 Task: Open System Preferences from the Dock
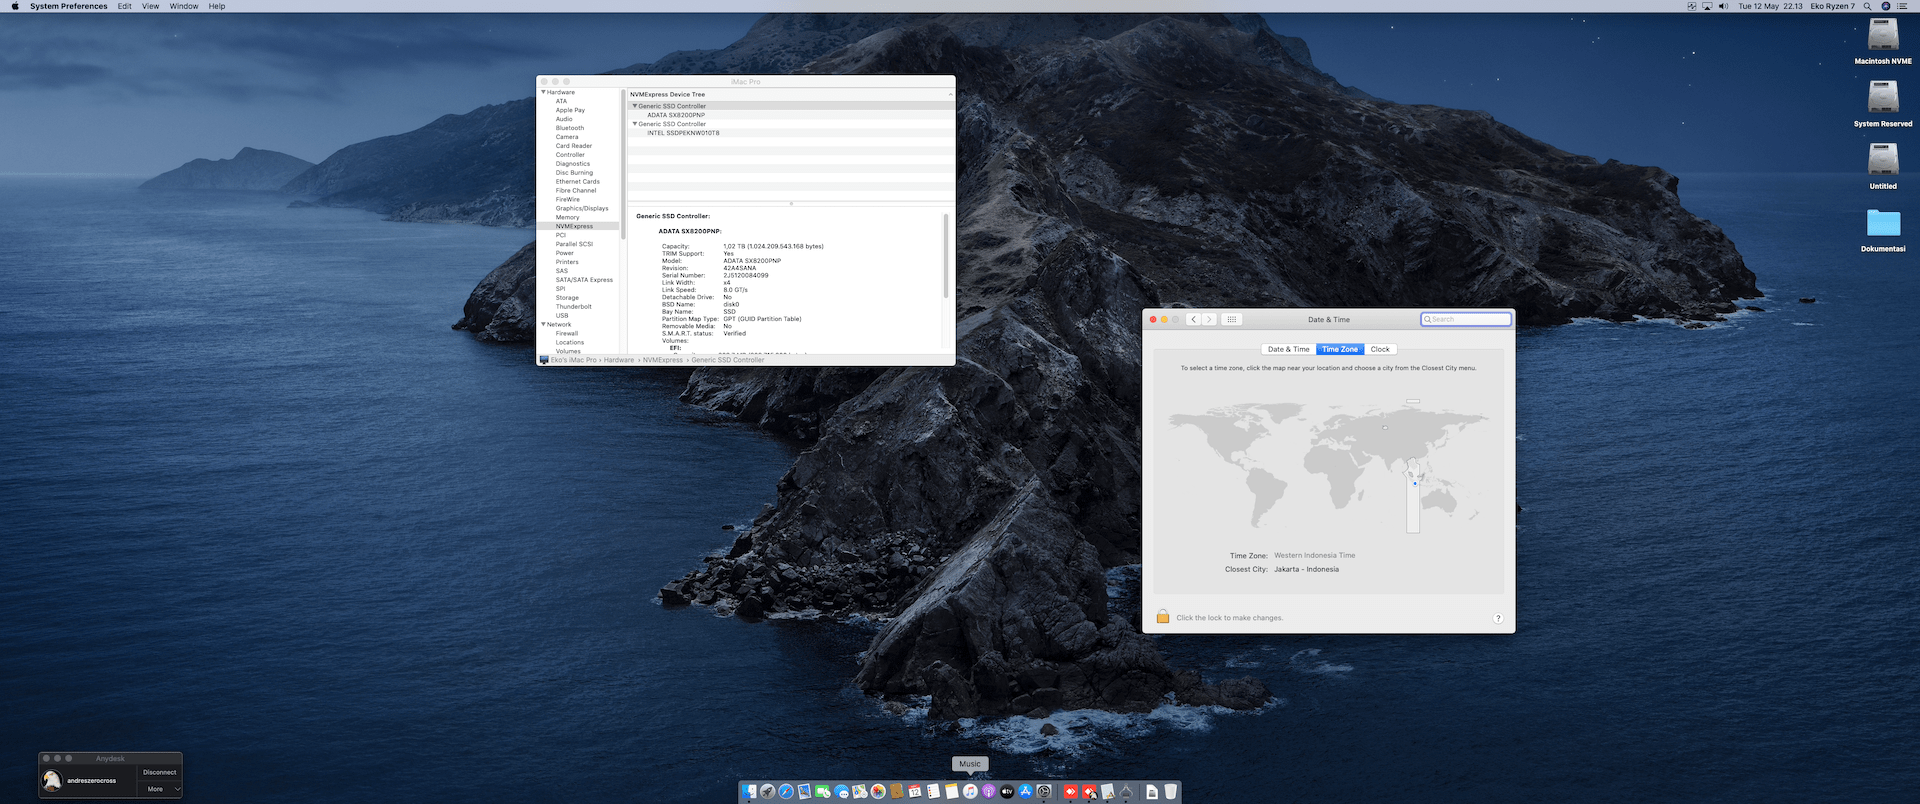(1044, 792)
